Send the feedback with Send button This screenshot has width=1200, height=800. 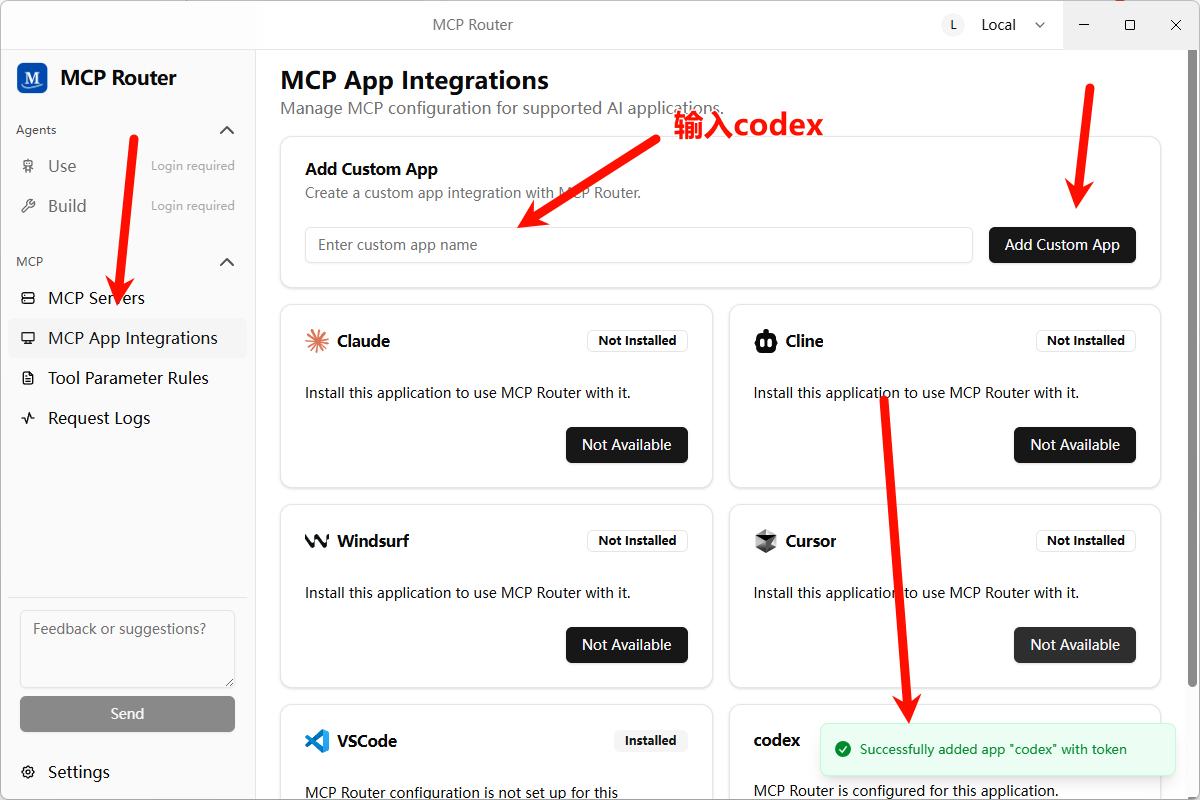(127, 714)
